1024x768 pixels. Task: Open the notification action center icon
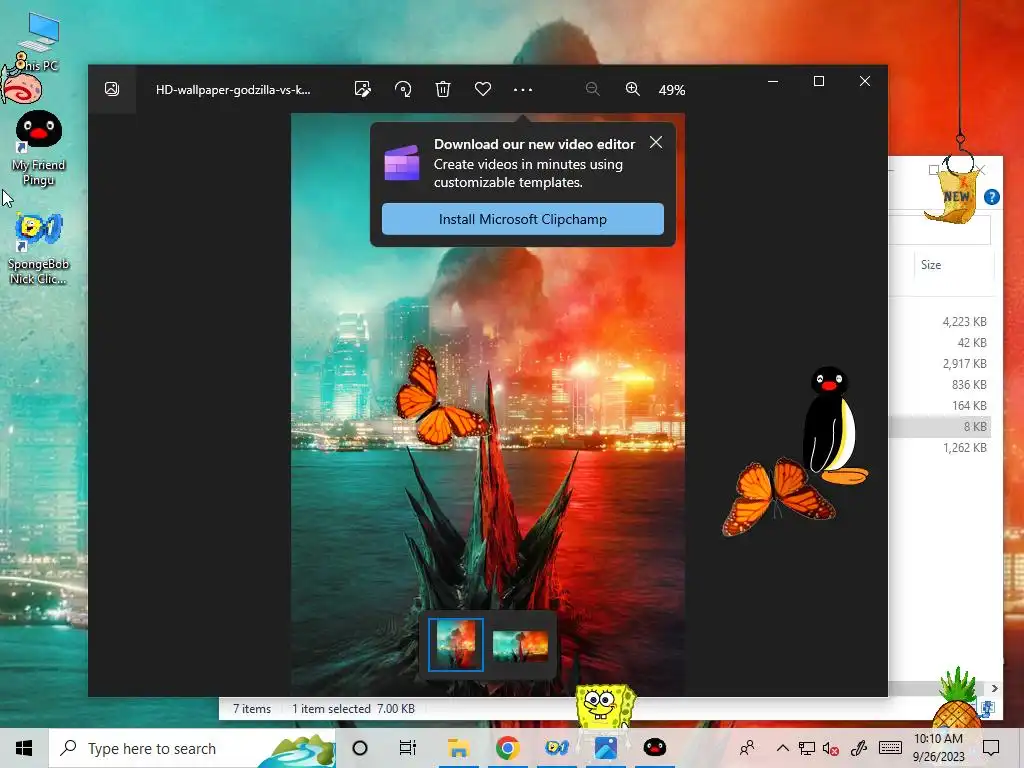(x=991, y=748)
